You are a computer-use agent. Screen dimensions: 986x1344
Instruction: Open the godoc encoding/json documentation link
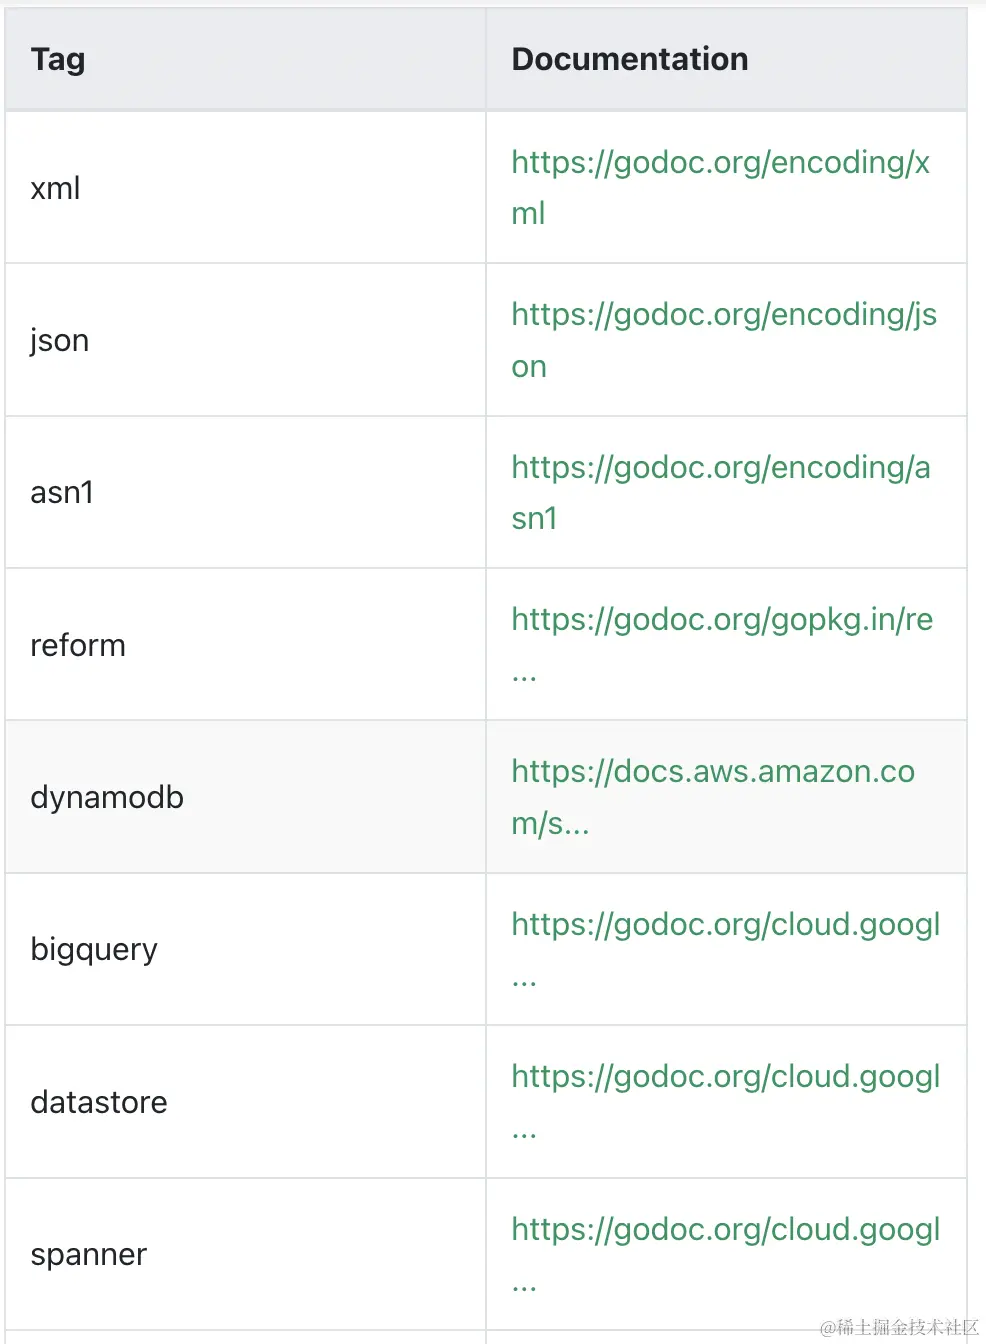pos(723,340)
